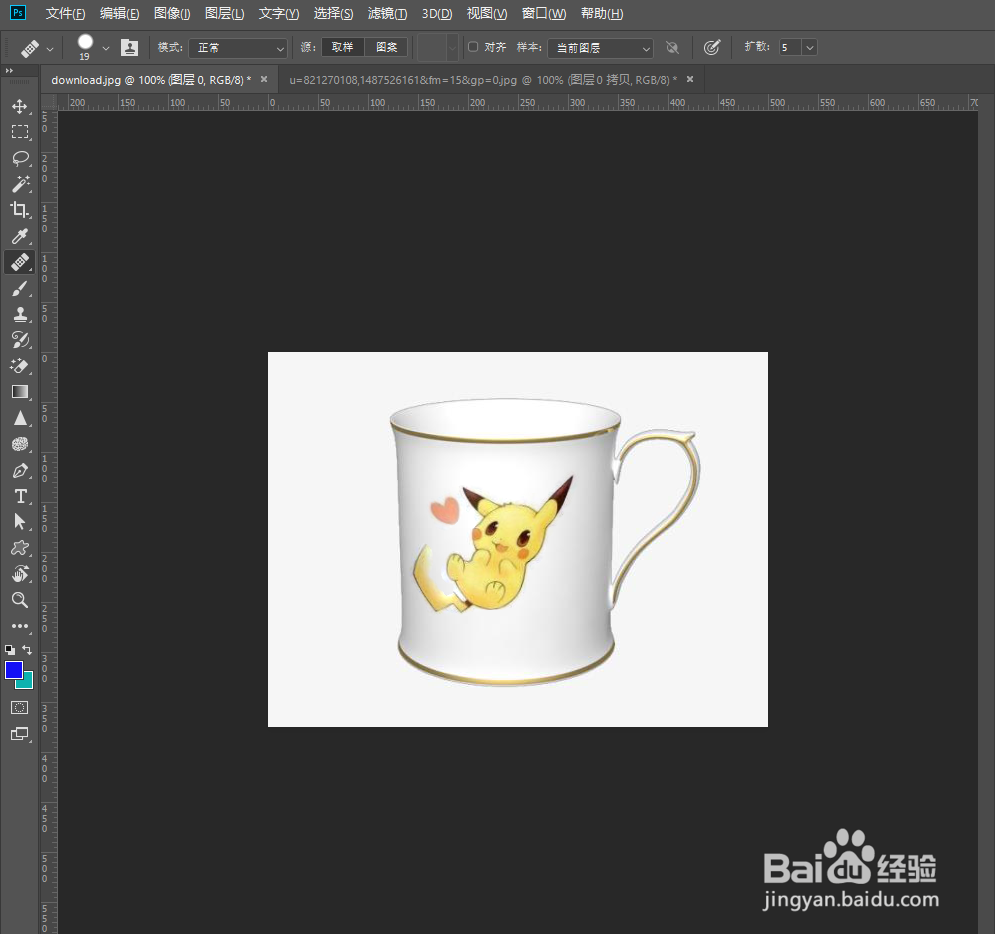Viewport: 995px width, 934px height.
Task: Toggle ignore adjustment layers when healing
Action: (672, 48)
